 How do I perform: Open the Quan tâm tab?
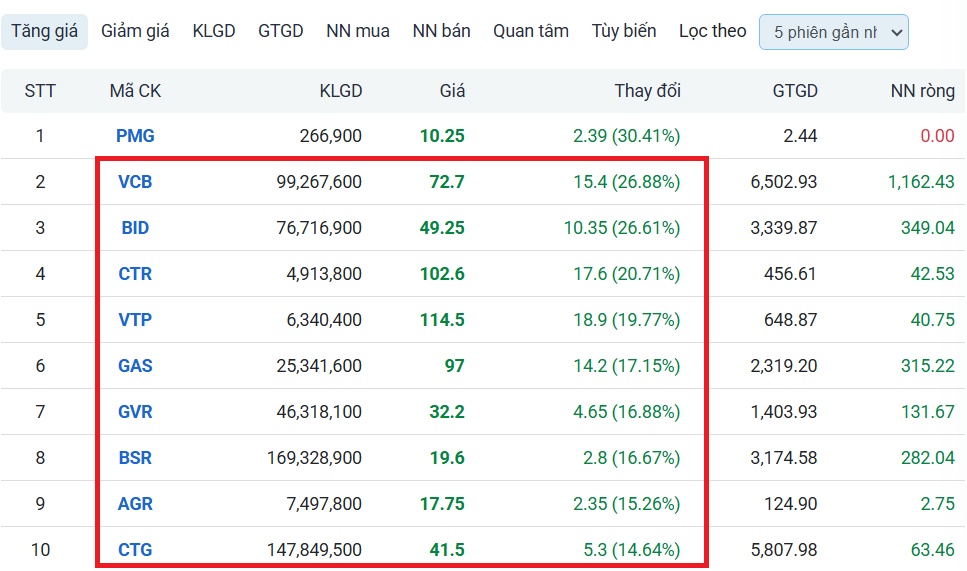pyautogui.click(x=530, y=31)
